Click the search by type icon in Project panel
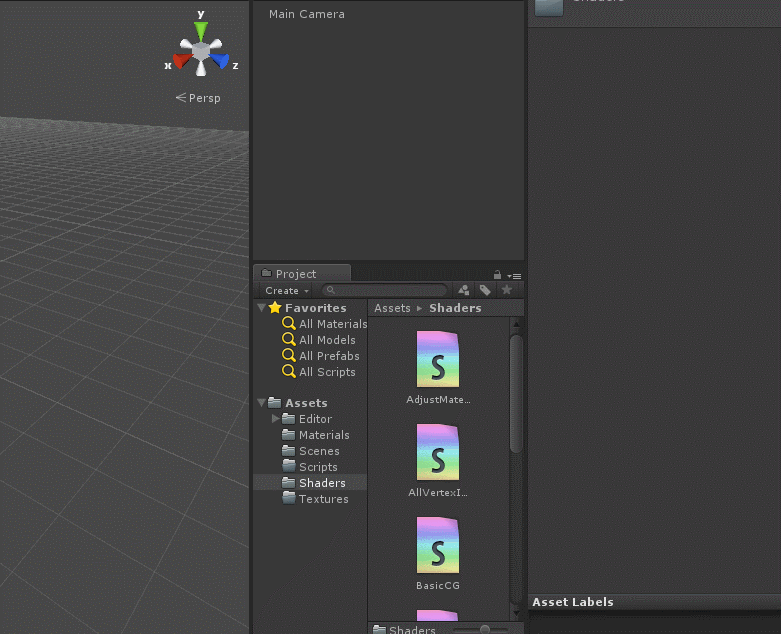This screenshot has width=781, height=634. pyautogui.click(x=464, y=290)
